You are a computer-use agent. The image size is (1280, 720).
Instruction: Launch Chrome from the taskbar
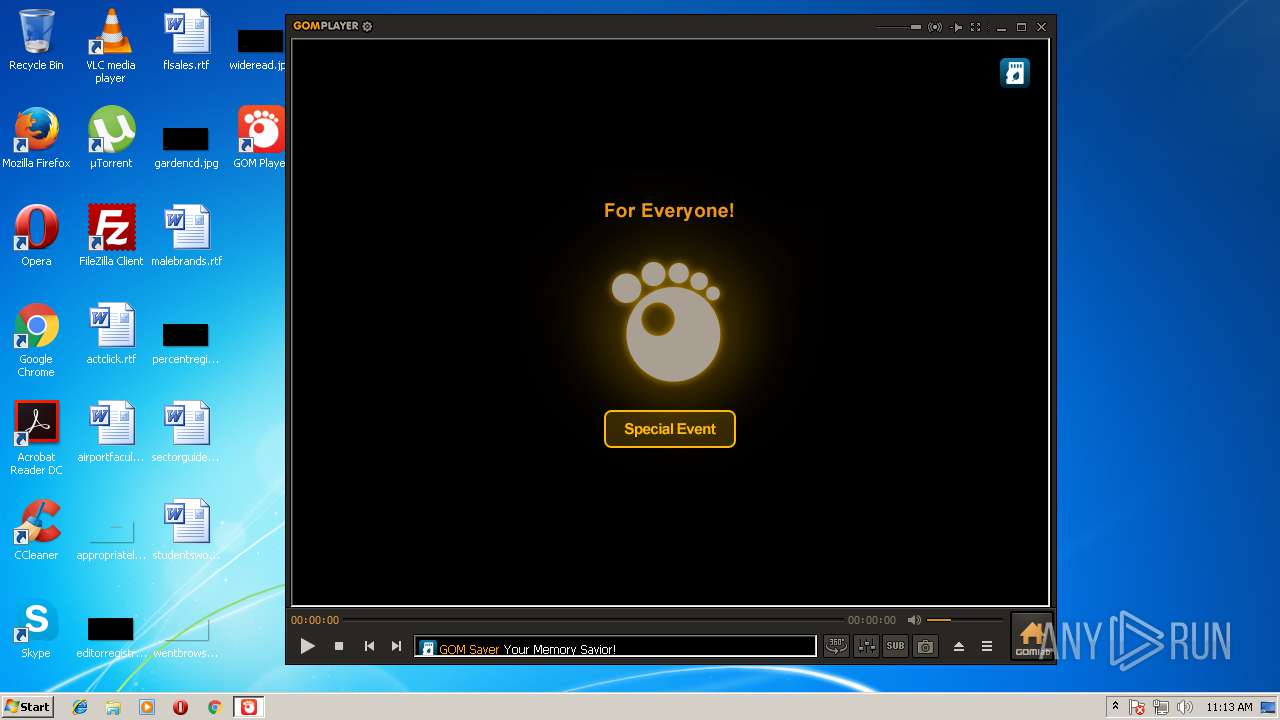click(x=214, y=707)
